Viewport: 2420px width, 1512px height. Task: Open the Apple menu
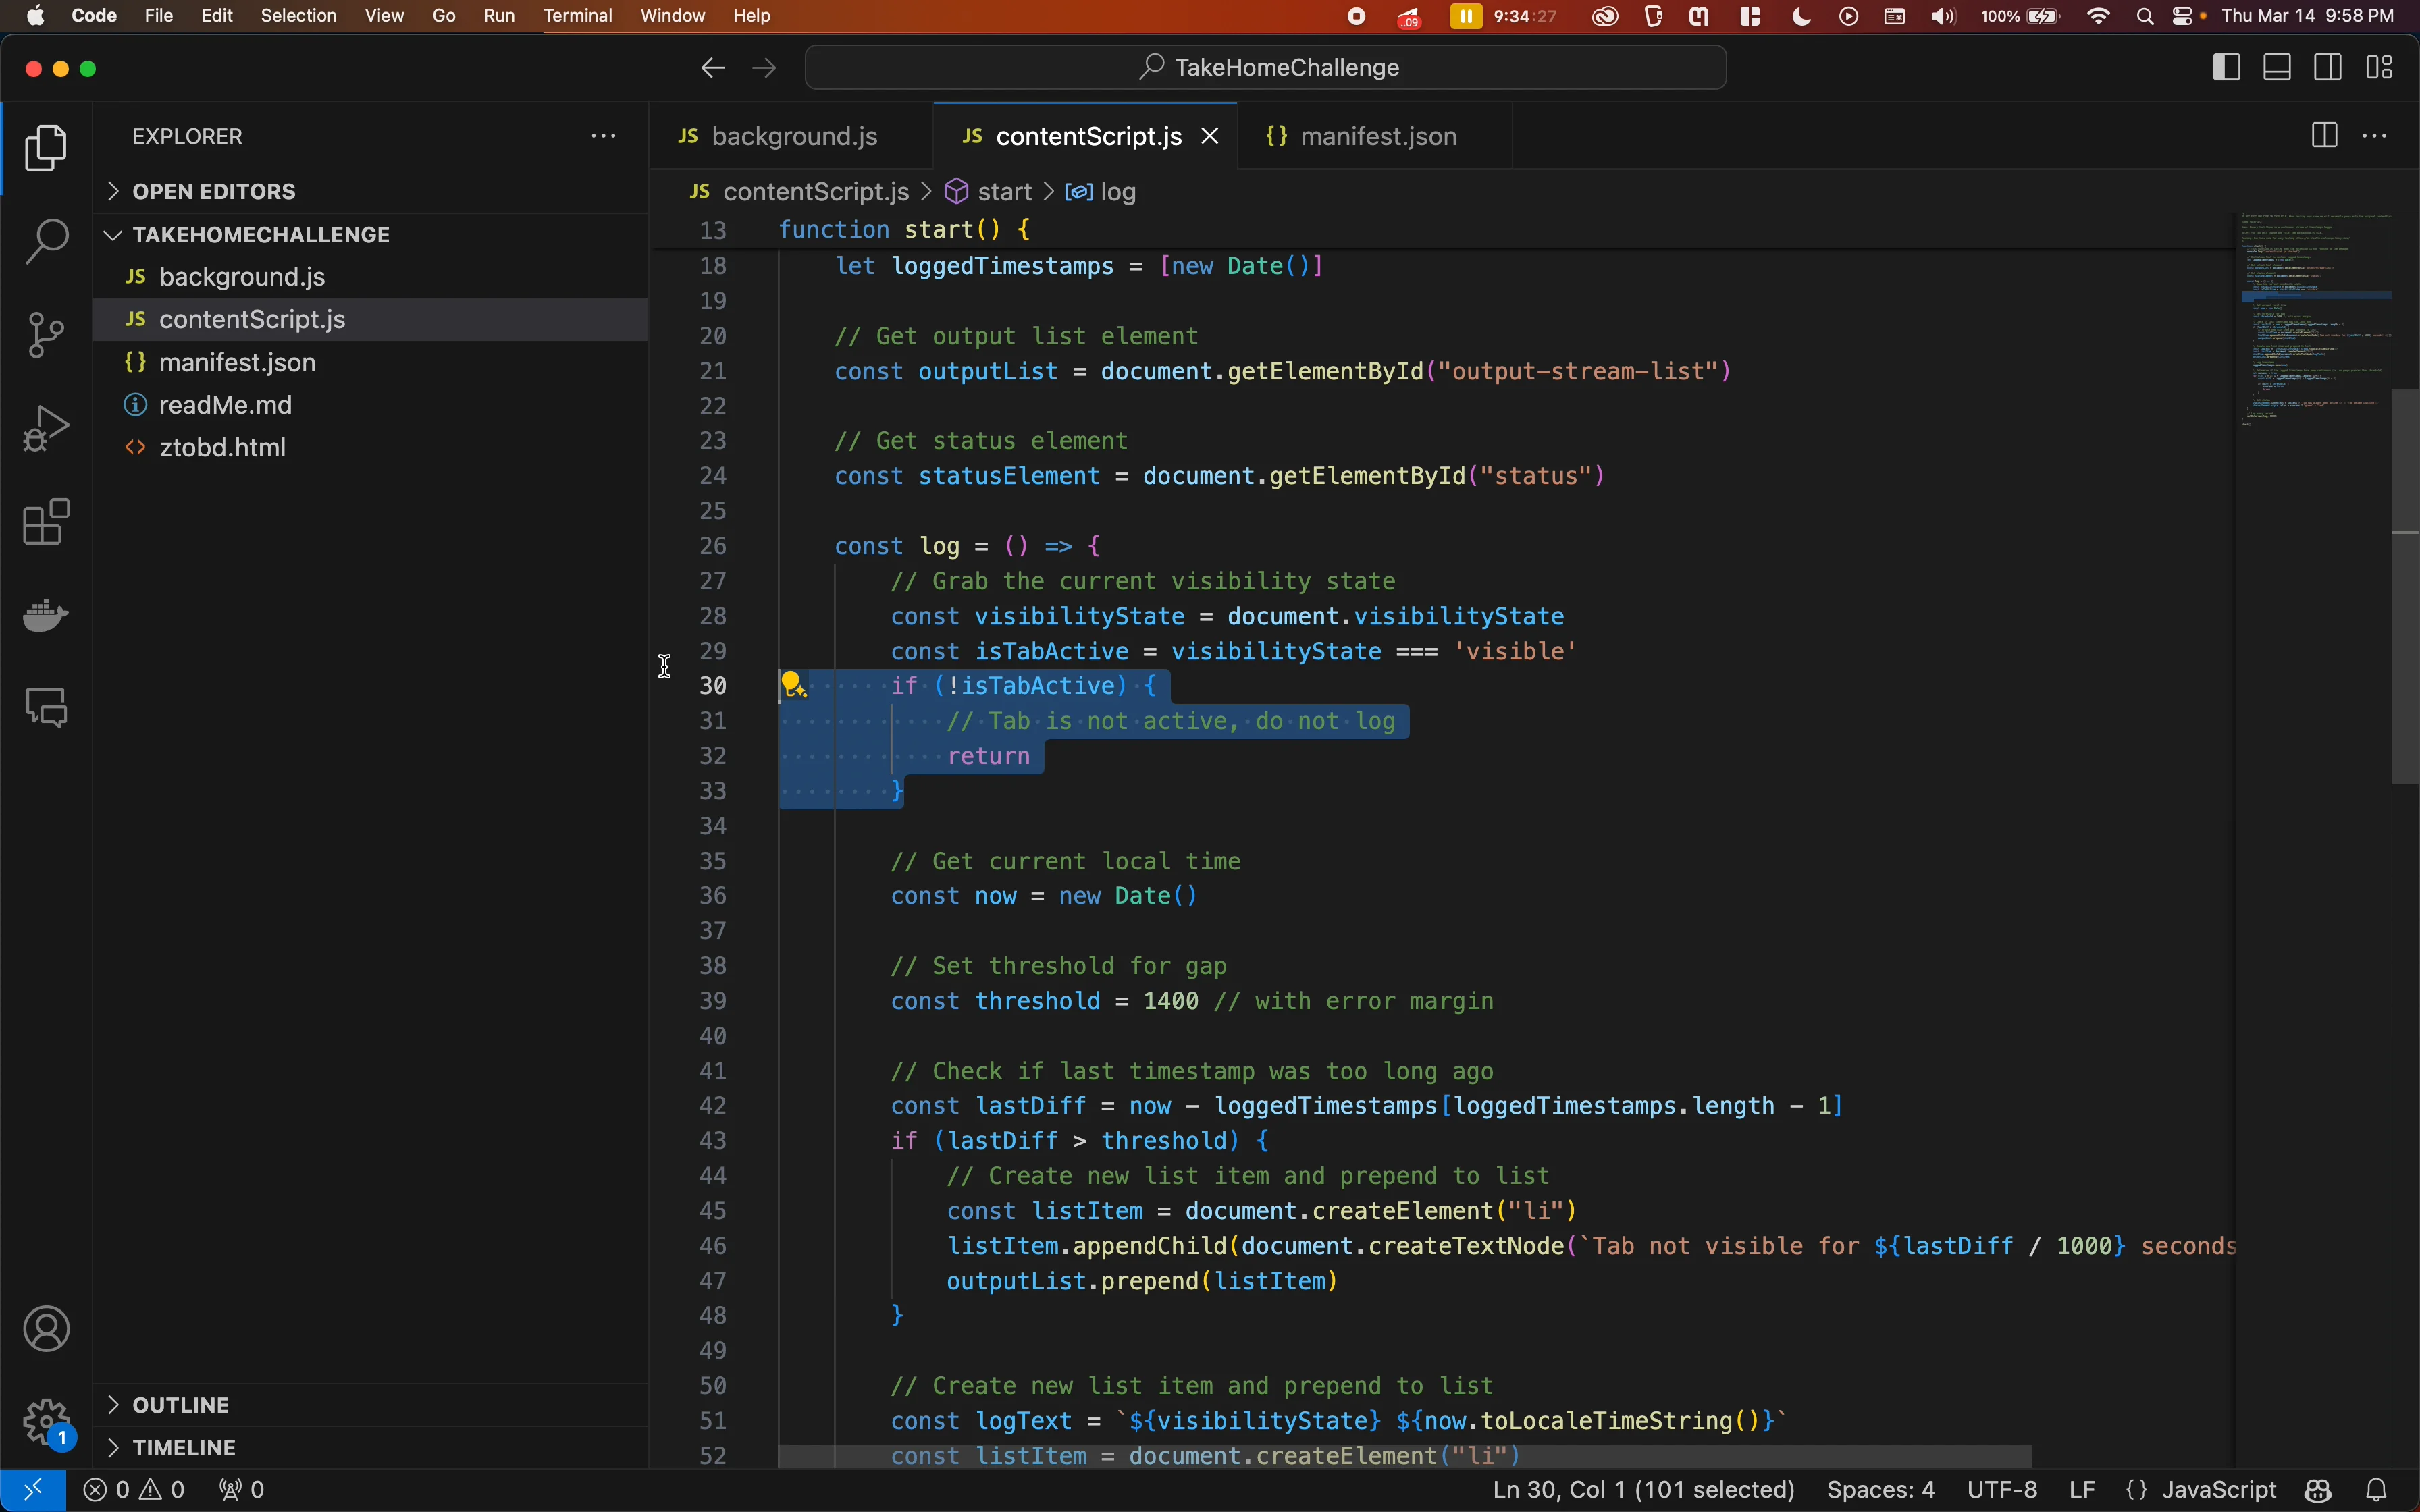point(35,16)
